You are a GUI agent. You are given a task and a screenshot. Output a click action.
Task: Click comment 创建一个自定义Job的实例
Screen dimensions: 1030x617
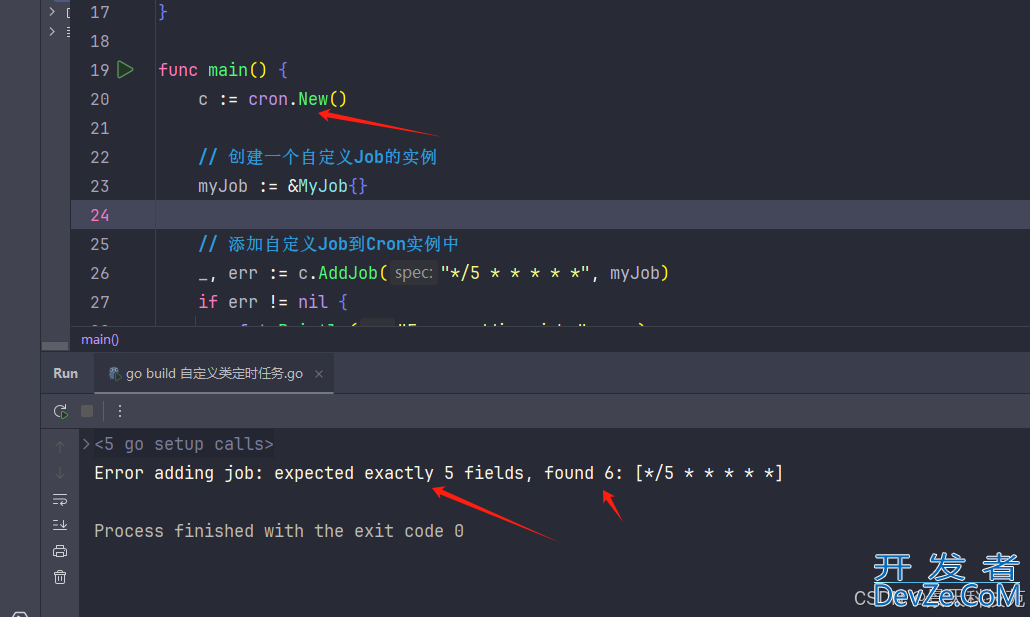pyautogui.click(x=317, y=157)
